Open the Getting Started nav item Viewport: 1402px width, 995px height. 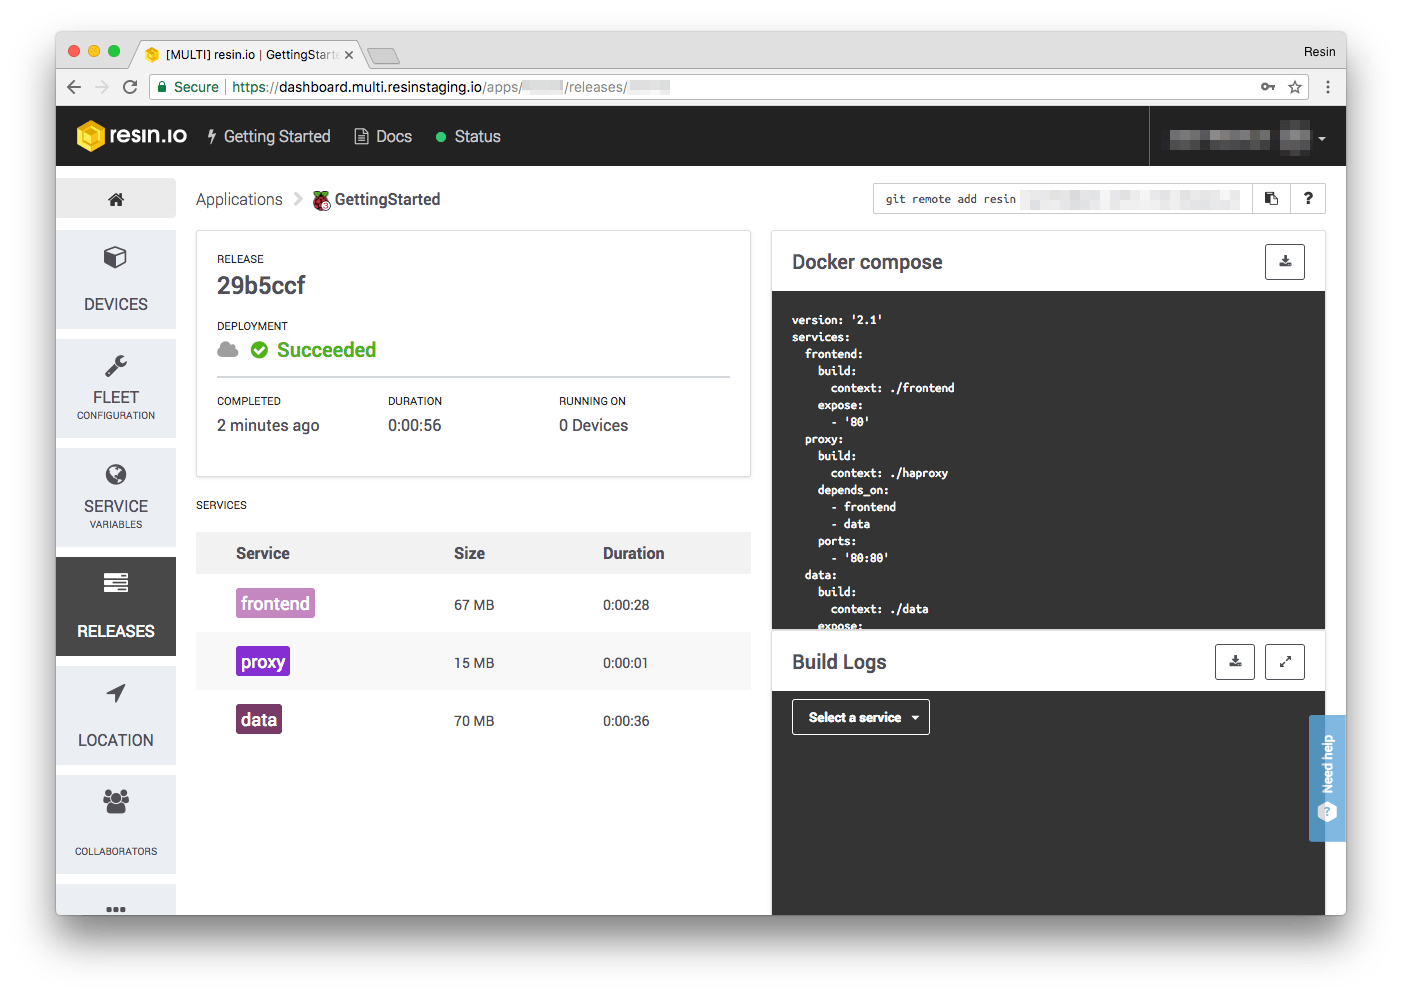(268, 137)
